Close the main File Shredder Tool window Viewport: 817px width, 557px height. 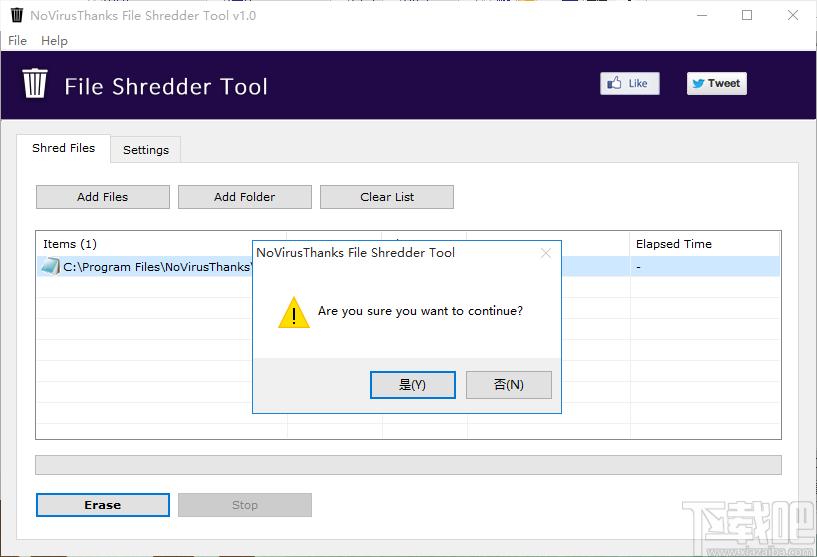793,15
